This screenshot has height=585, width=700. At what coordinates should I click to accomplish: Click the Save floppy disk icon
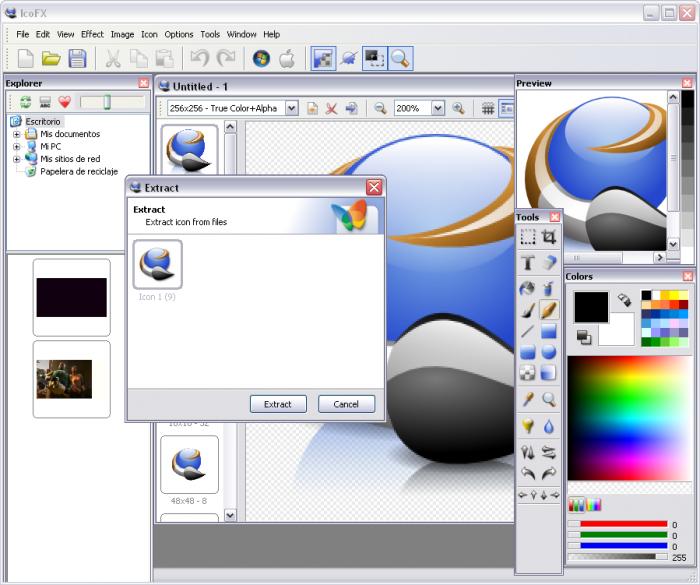[x=77, y=59]
